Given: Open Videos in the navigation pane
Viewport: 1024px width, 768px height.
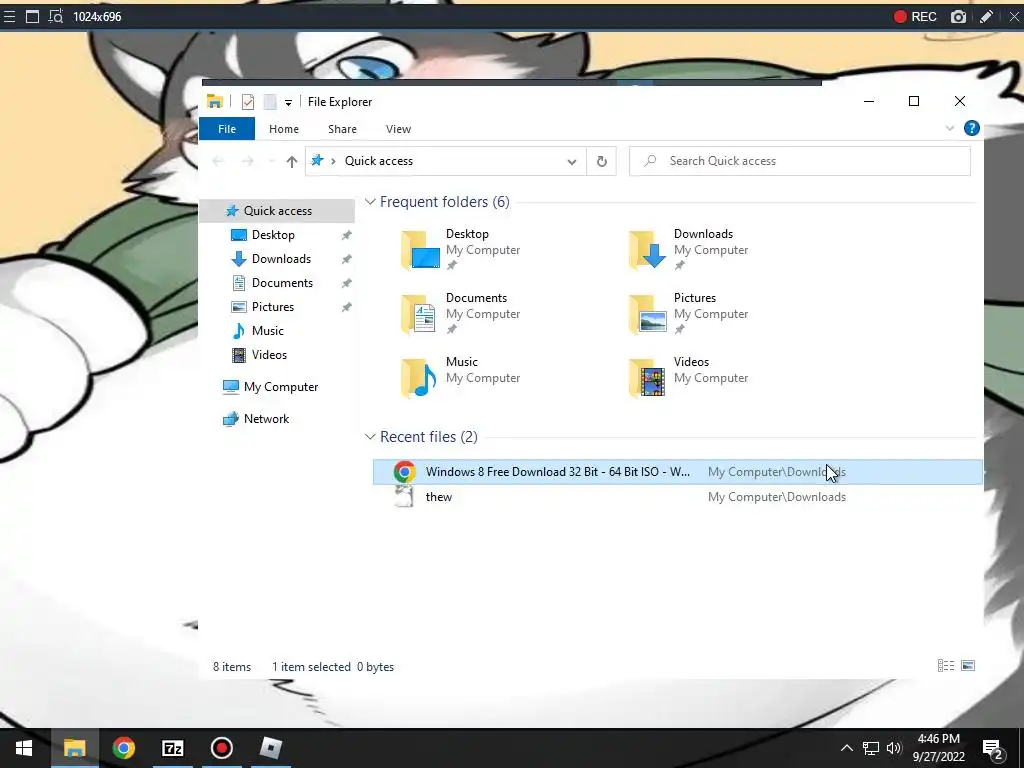Looking at the screenshot, I should click(269, 355).
